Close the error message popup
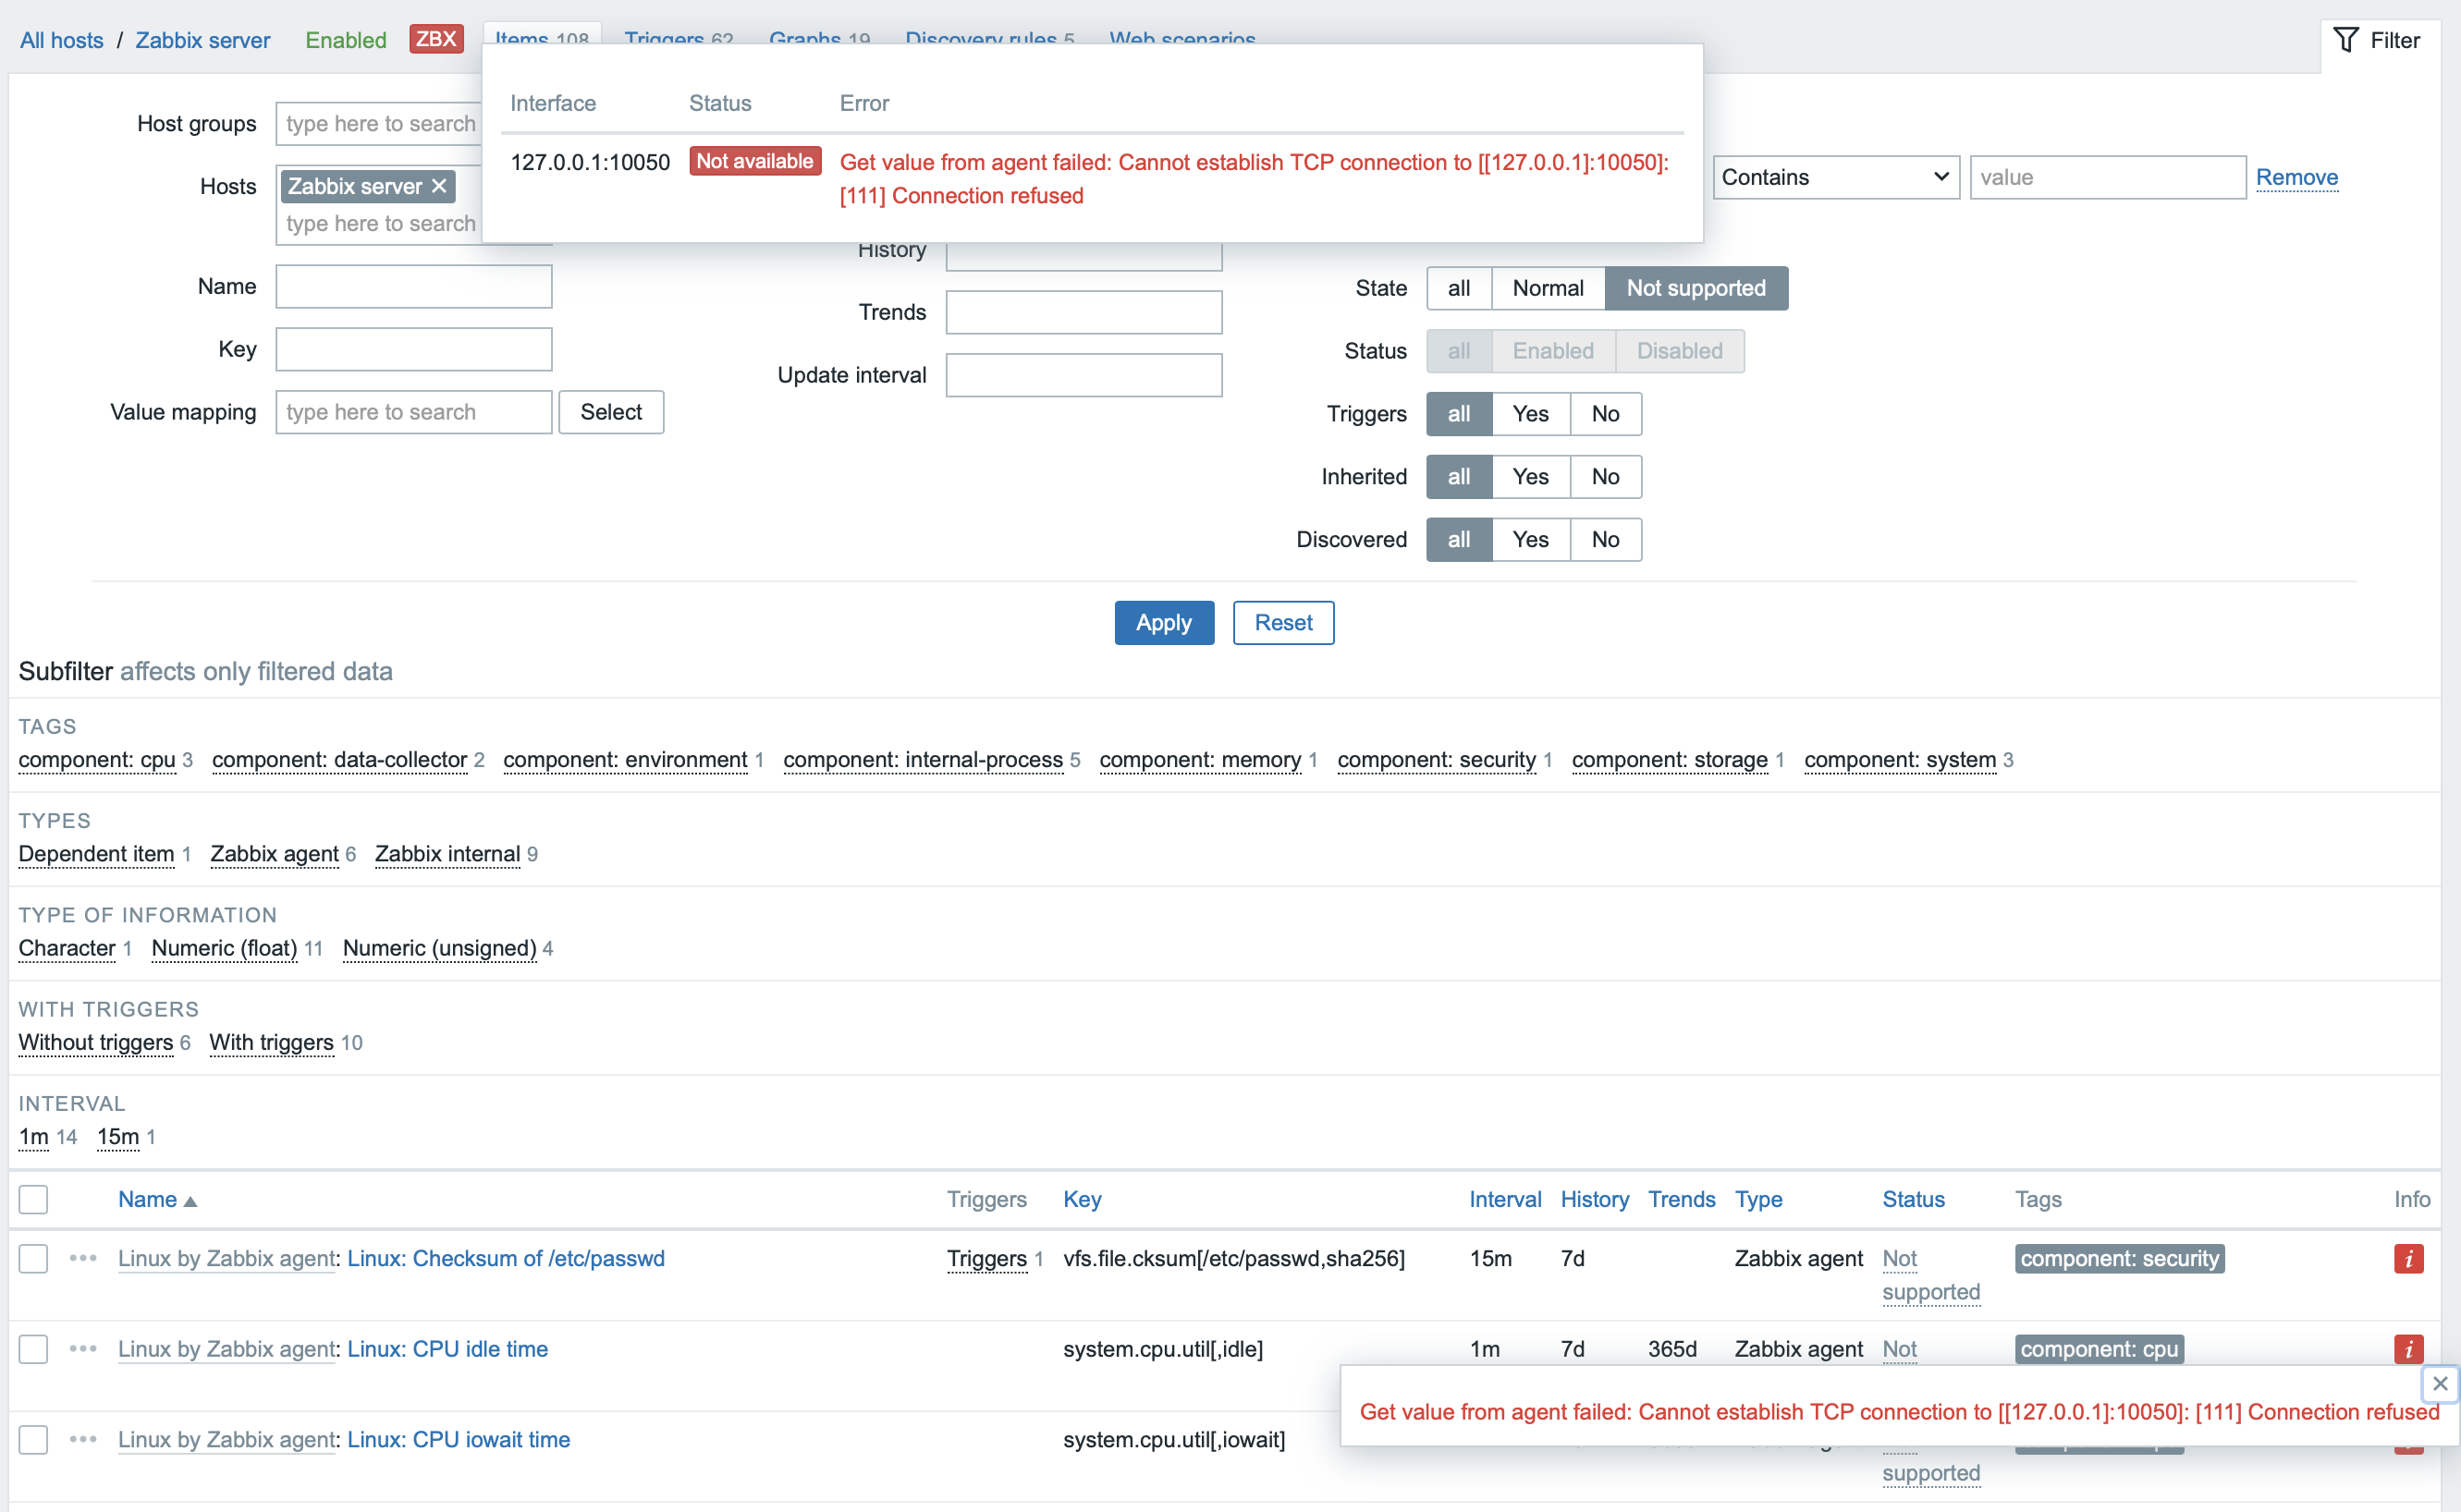Image resolution: width=2461 pixels, height=1512 pixels. (x=2439, y=1384)
